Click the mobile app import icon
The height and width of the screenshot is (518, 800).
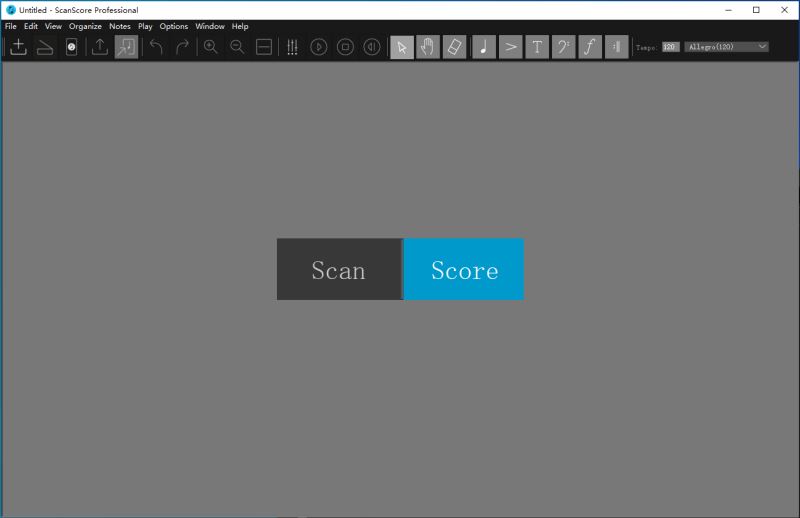coord(71,47)
